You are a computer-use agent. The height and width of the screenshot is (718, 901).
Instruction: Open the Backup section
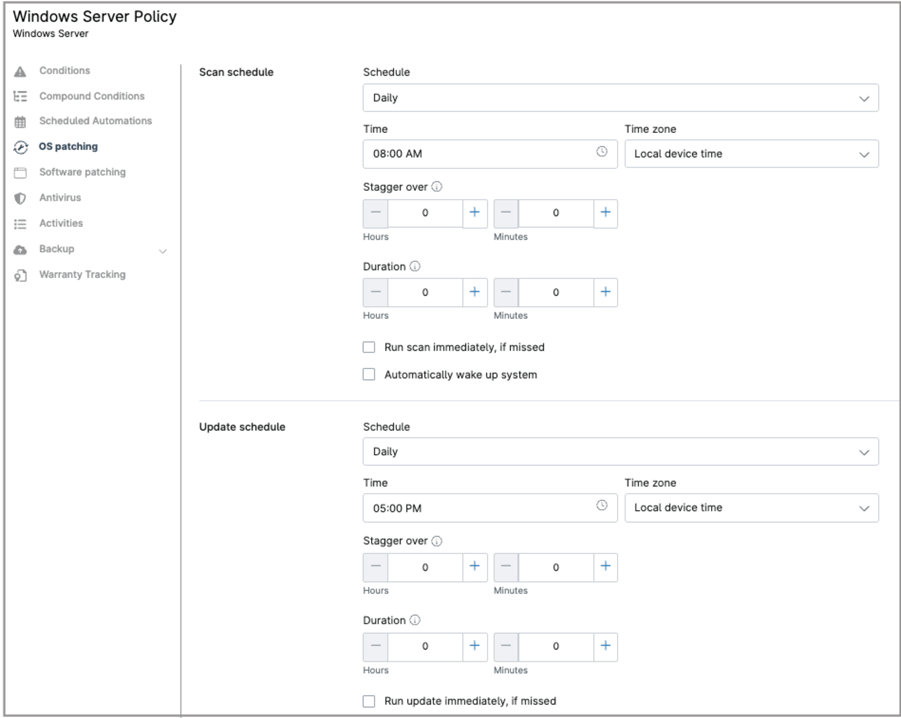(56, 249)
